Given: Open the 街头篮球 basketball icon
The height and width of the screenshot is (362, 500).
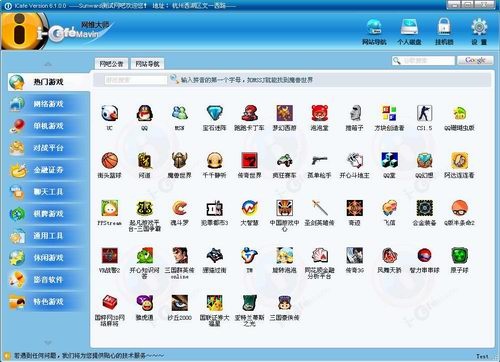Looking at the screenshot, I should point(109,161).
